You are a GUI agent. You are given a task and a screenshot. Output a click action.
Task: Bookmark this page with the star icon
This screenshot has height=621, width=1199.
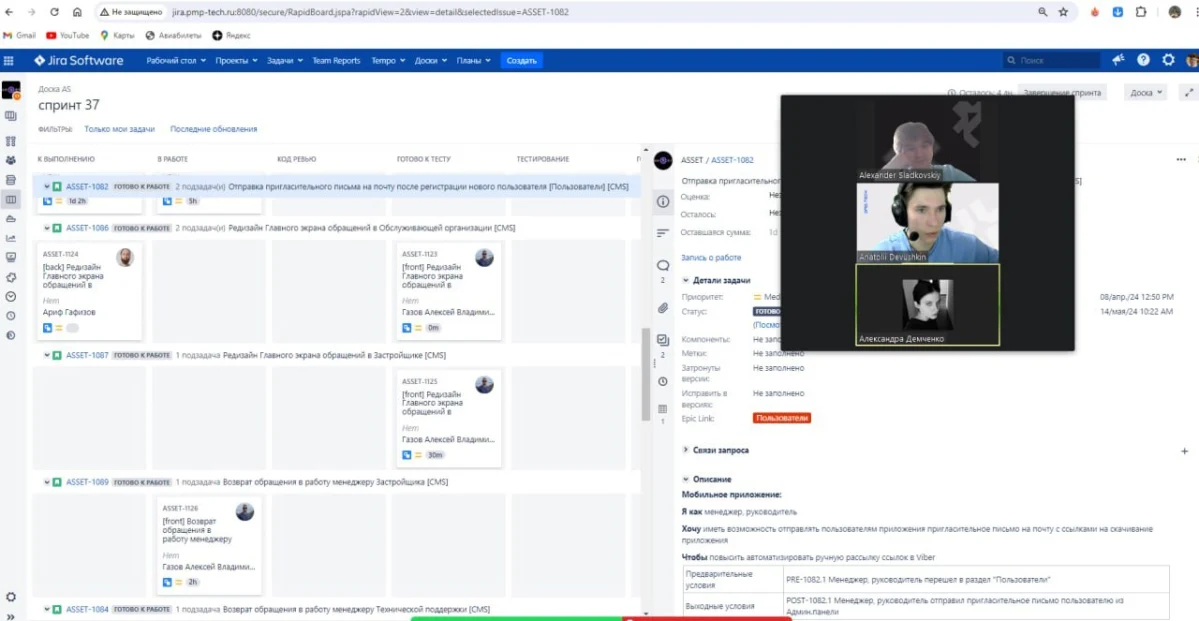click(1063, 12)
